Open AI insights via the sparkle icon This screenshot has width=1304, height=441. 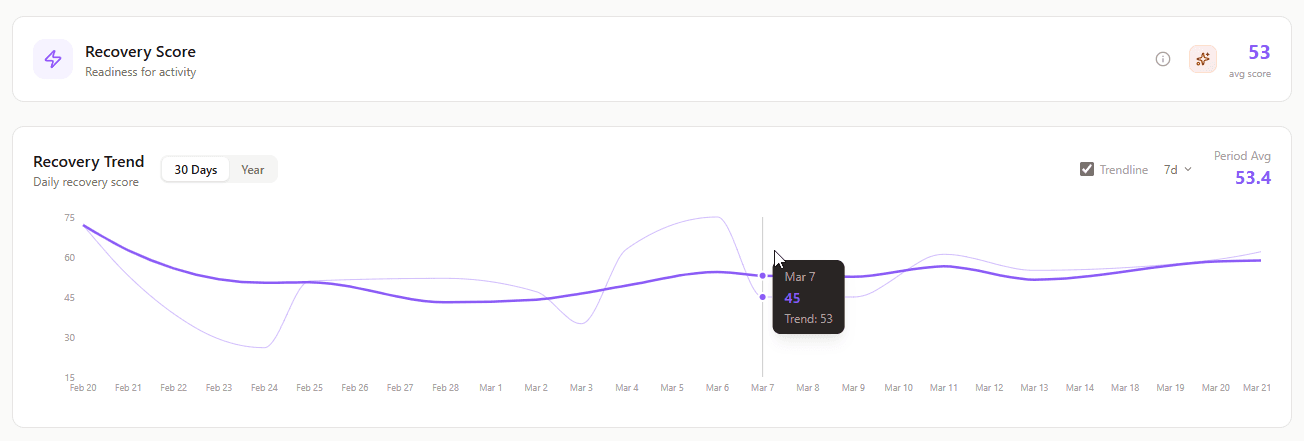[1203, 59]
